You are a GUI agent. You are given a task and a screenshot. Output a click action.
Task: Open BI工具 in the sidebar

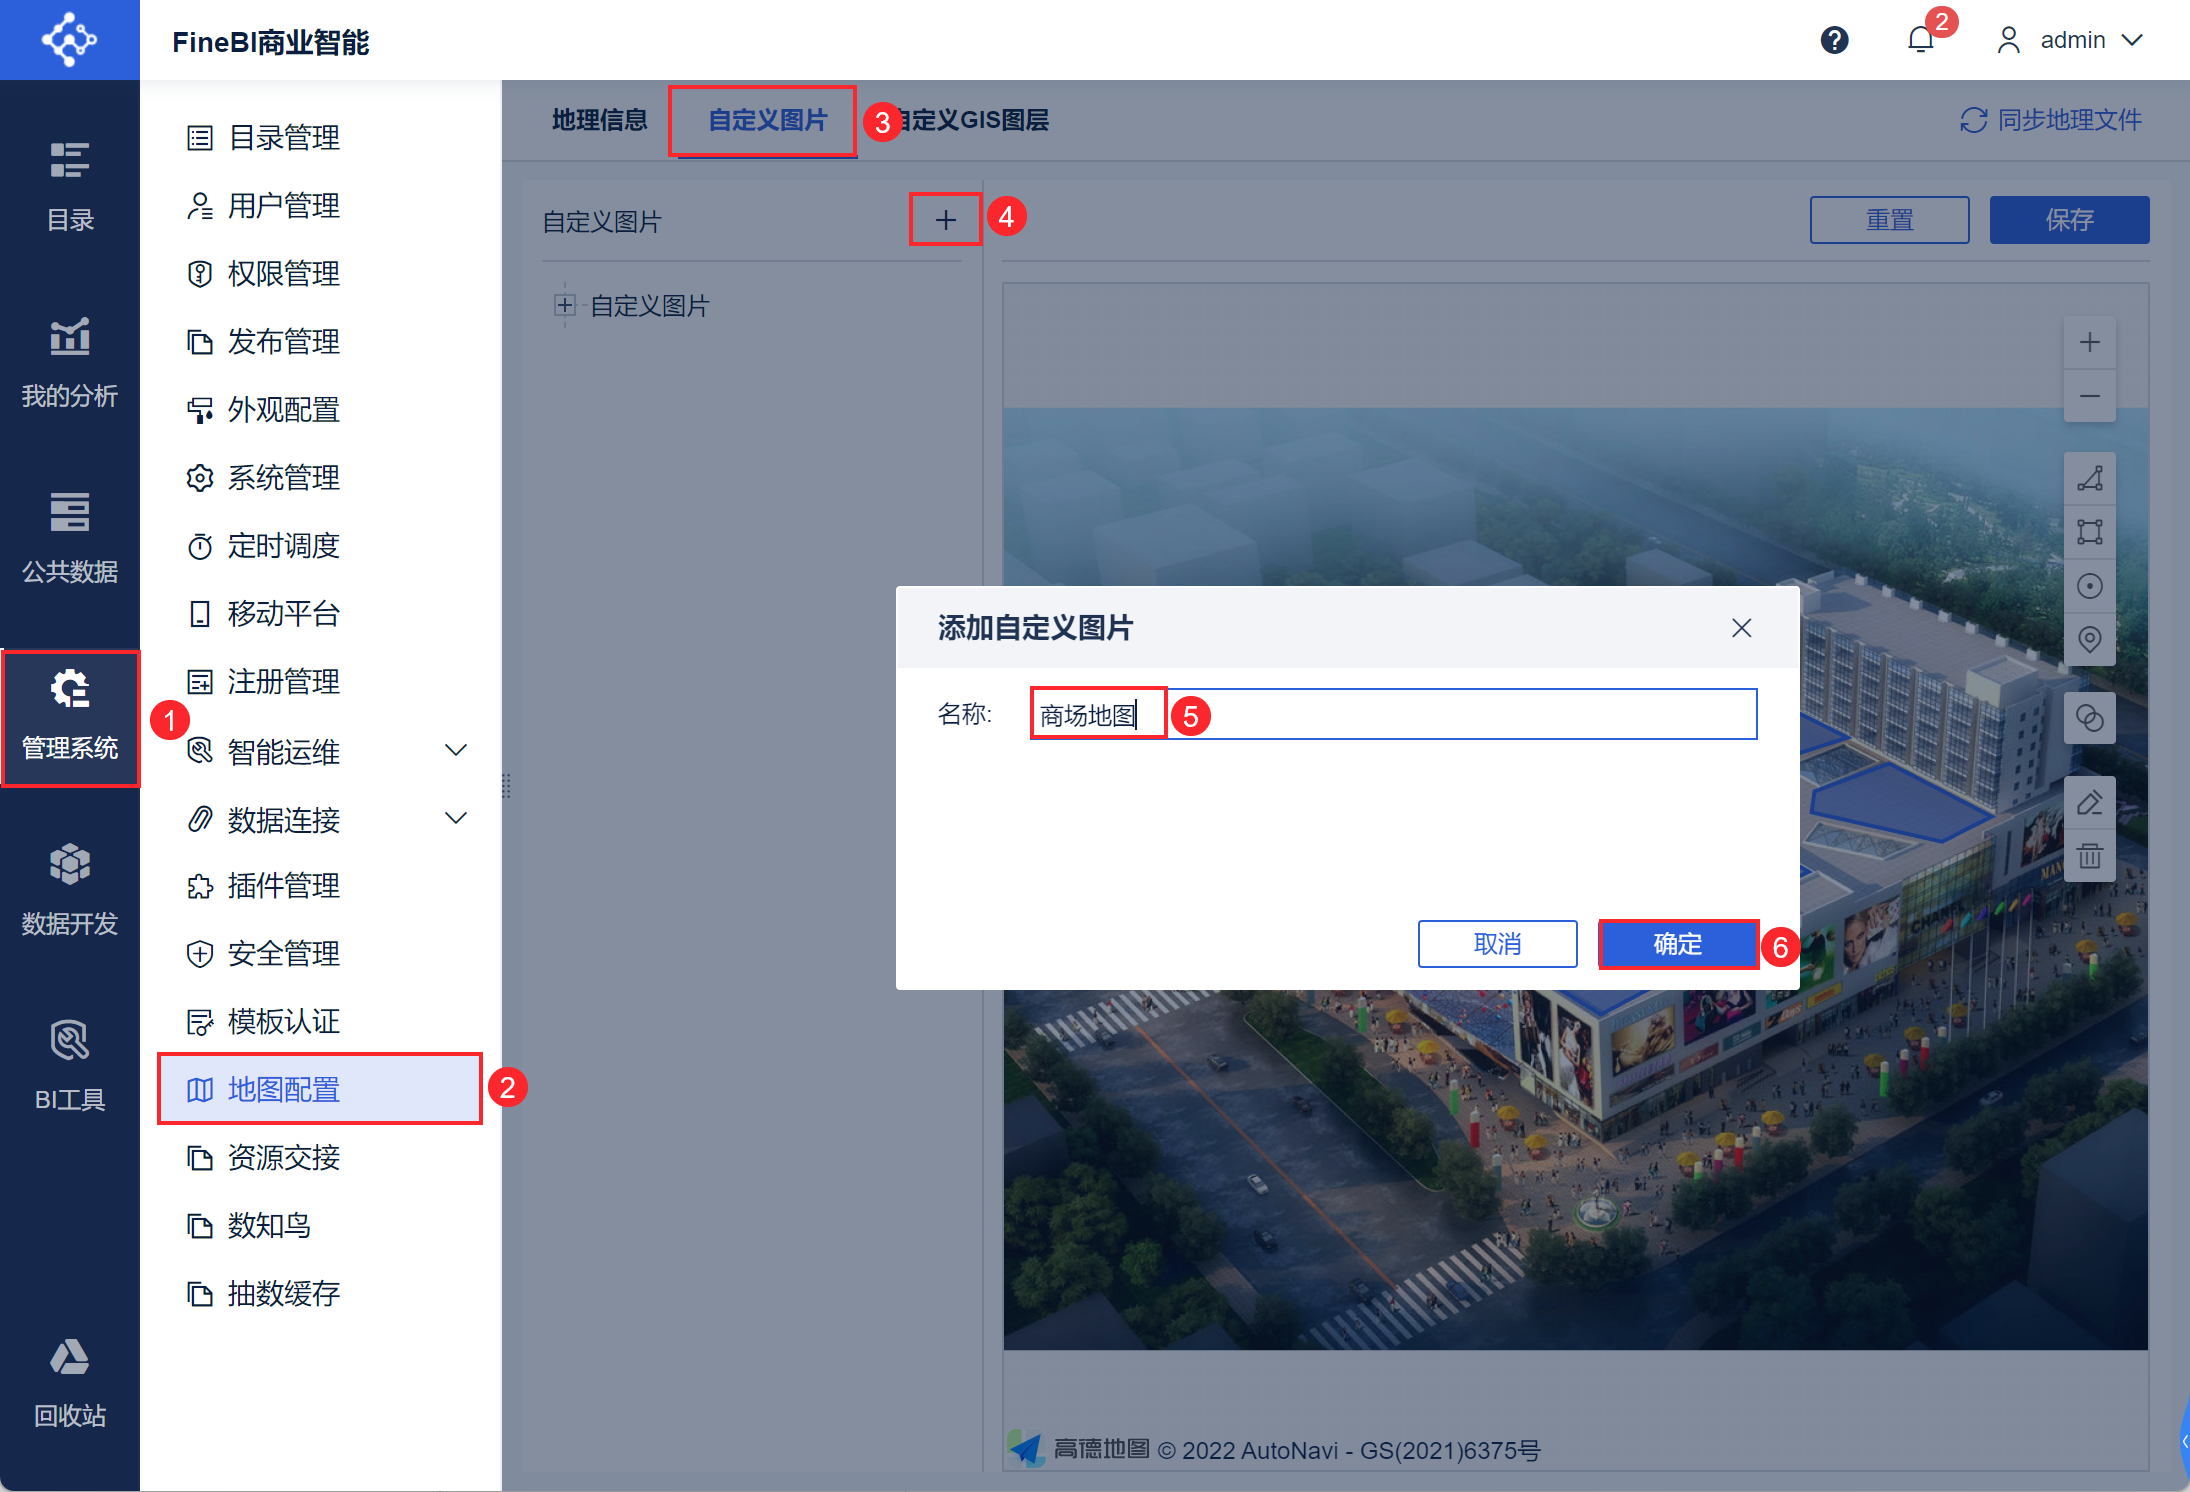click(70, 1066)
